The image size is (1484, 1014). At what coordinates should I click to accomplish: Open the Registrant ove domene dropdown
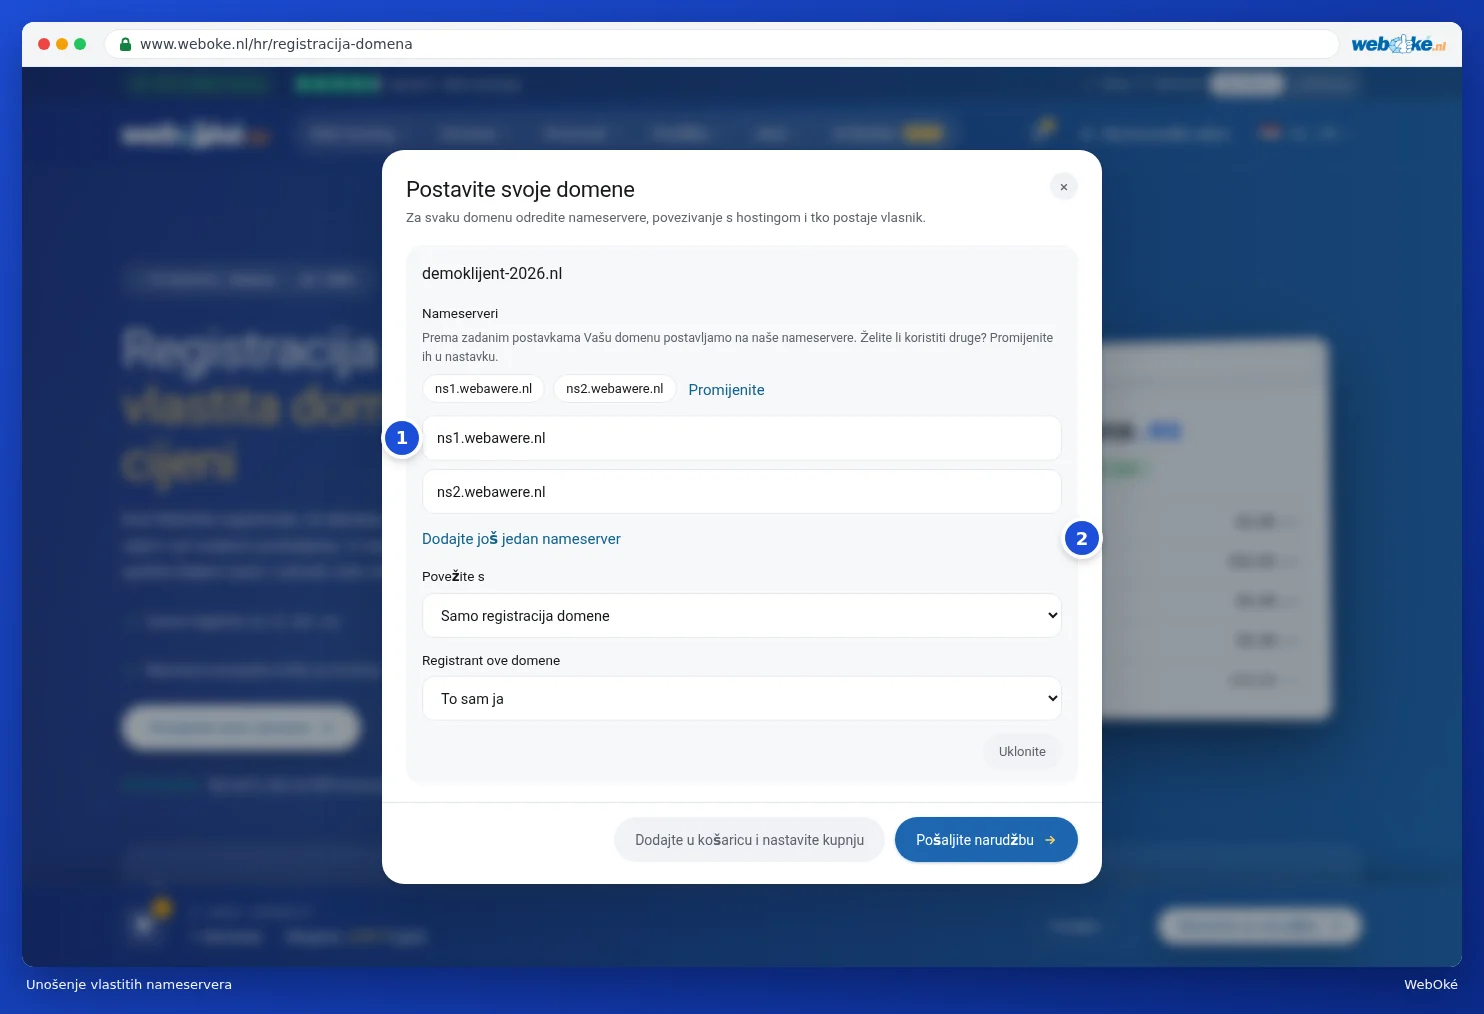(742, 699)
